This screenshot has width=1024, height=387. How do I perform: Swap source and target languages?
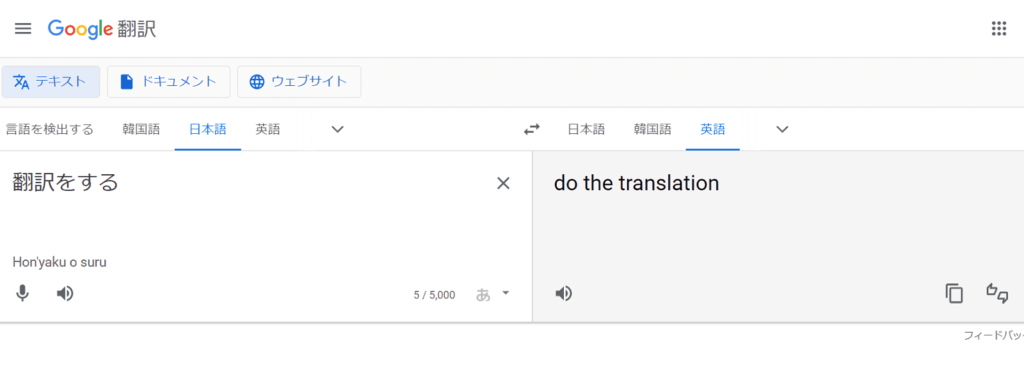point(532,129)
